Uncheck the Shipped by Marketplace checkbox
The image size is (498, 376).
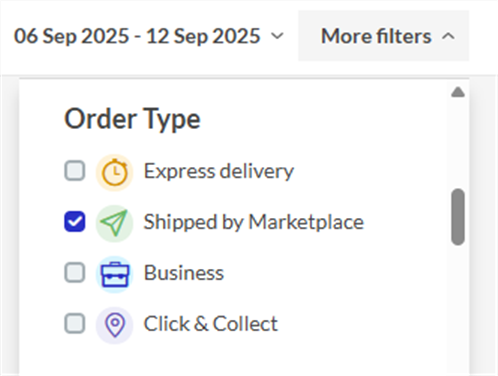click(75, 221)
